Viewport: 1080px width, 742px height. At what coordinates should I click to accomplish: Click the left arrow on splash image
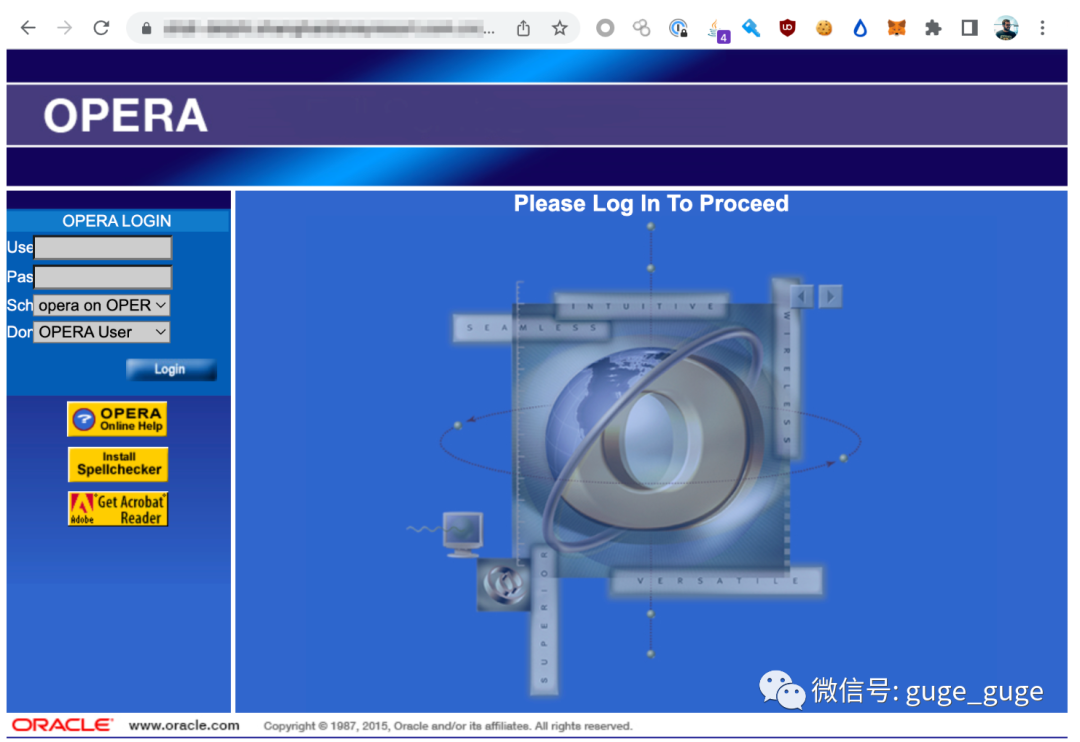pyautogui.click(x=801, y=297)
